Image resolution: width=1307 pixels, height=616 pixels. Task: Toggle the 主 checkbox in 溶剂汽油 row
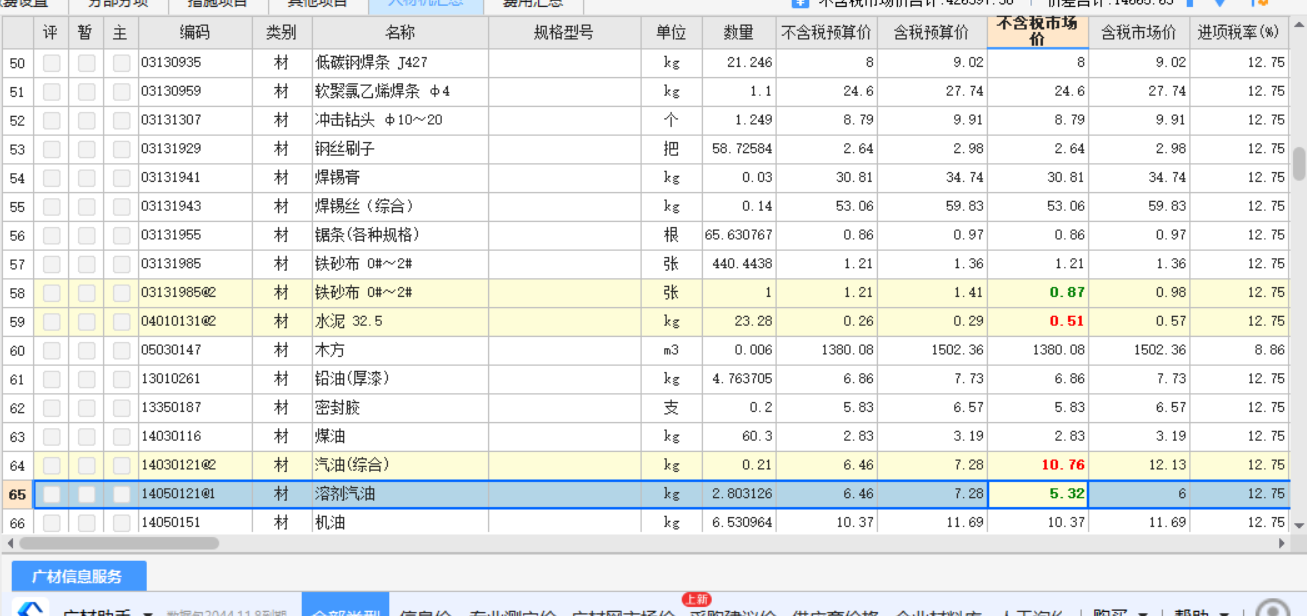(x=121, y=494)
